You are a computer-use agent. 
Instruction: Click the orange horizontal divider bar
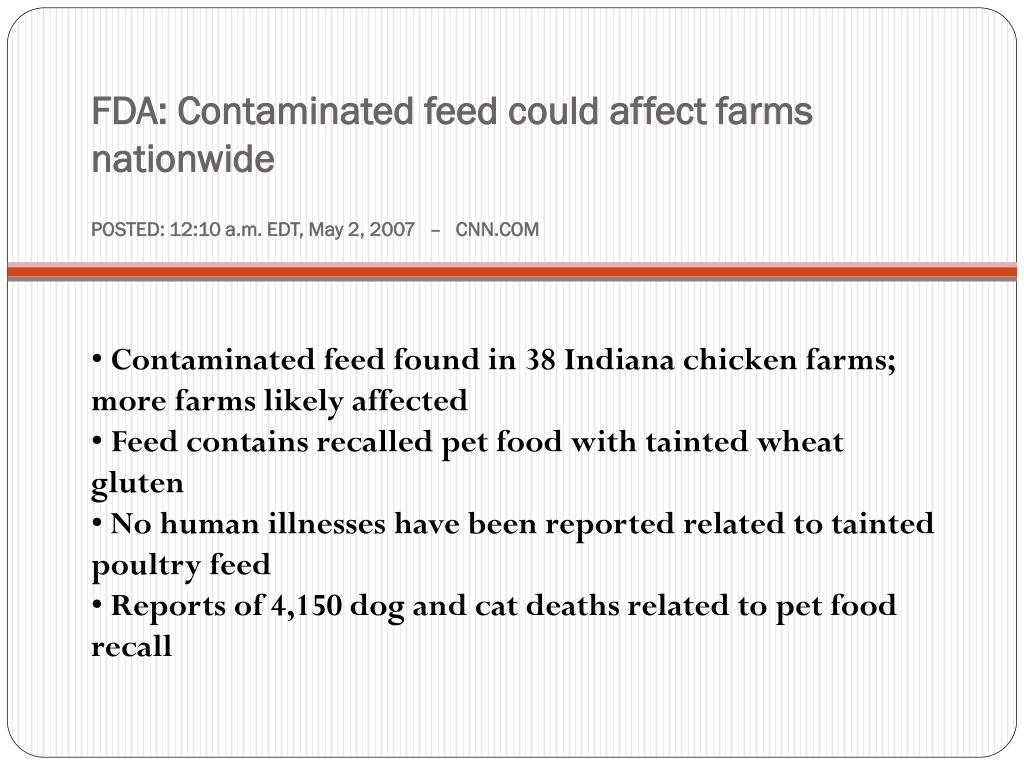tap(512, 270)
